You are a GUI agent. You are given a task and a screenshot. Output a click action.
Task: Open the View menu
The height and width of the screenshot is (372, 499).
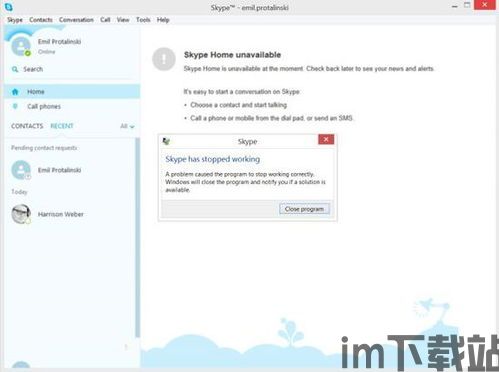pyautogui.click(x=123, y=20)
